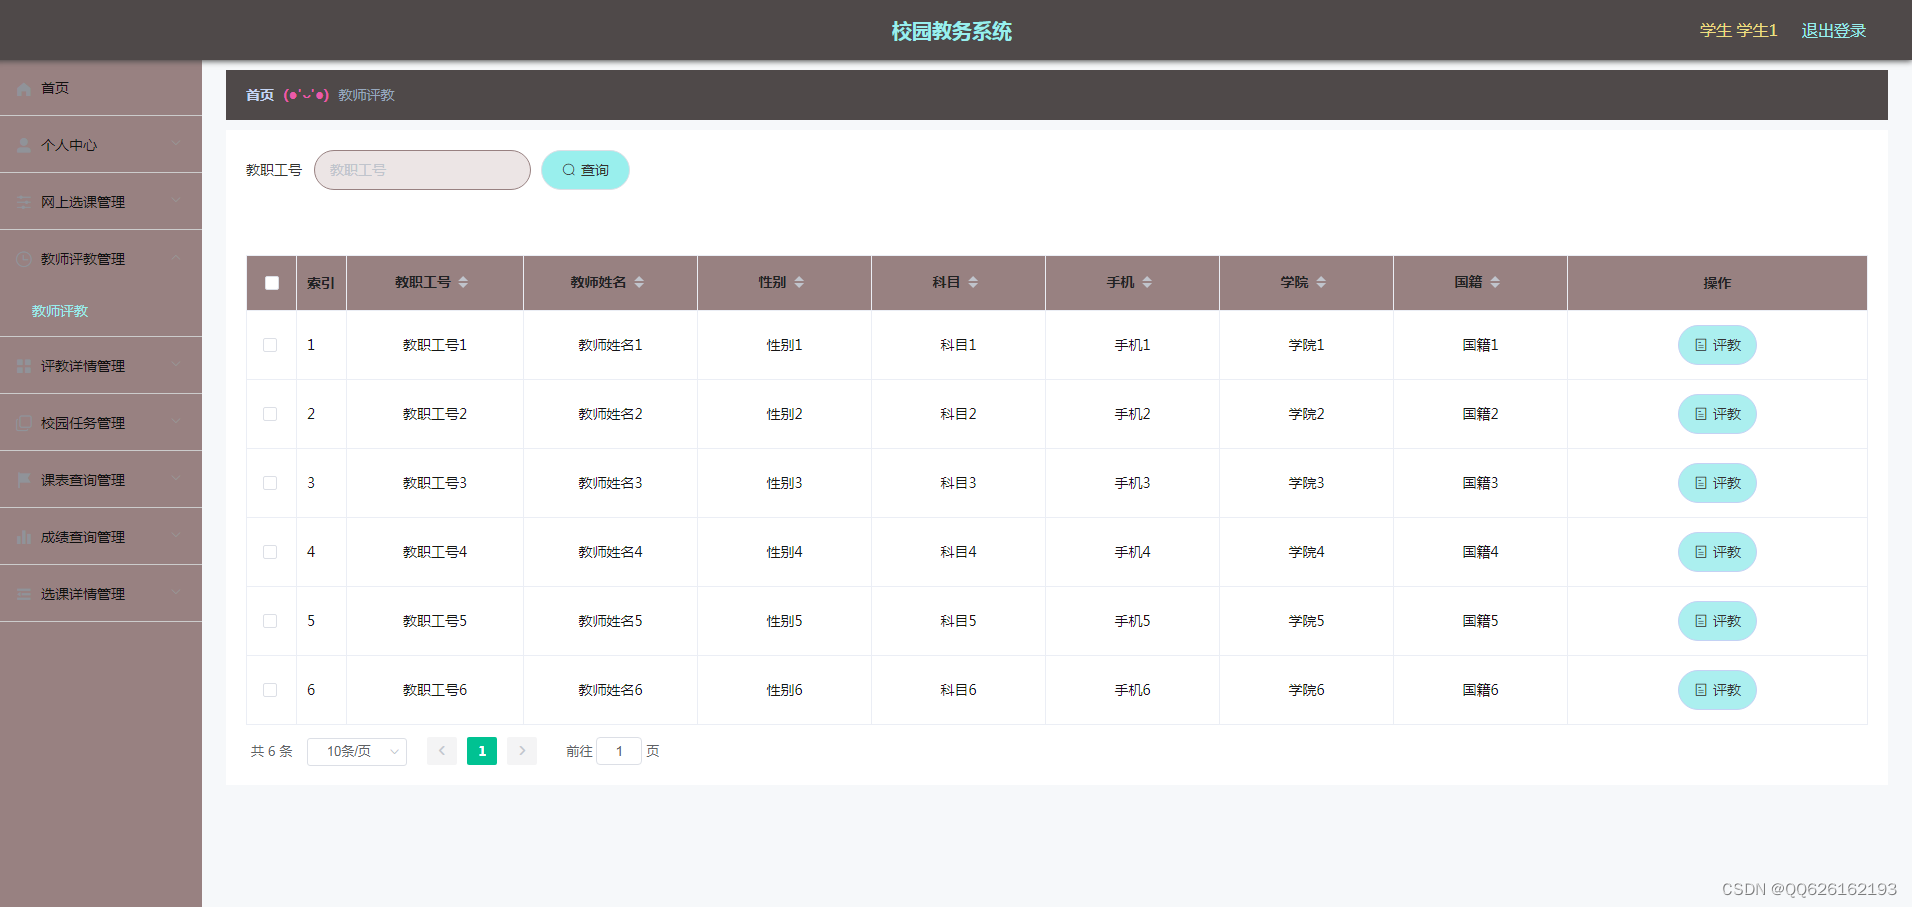Open 选课详情管理 sidebar menu item
The width and height of the screenshot is (1912, 907).
pos(101,594)
